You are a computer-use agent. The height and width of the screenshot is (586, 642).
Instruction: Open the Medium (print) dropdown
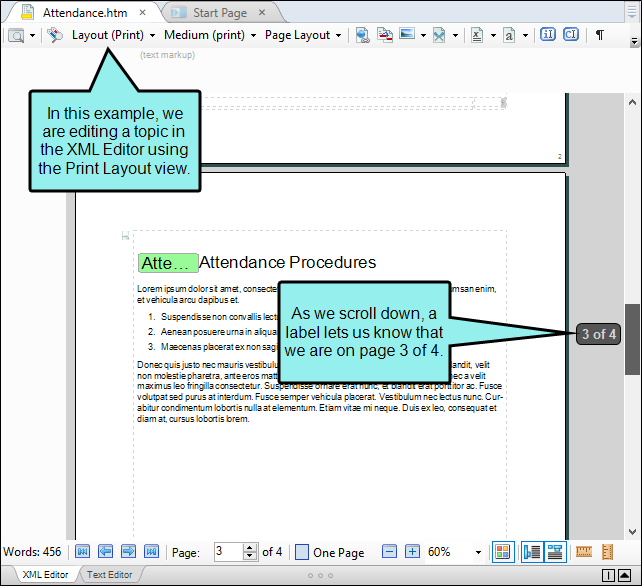tap(210, 35)
